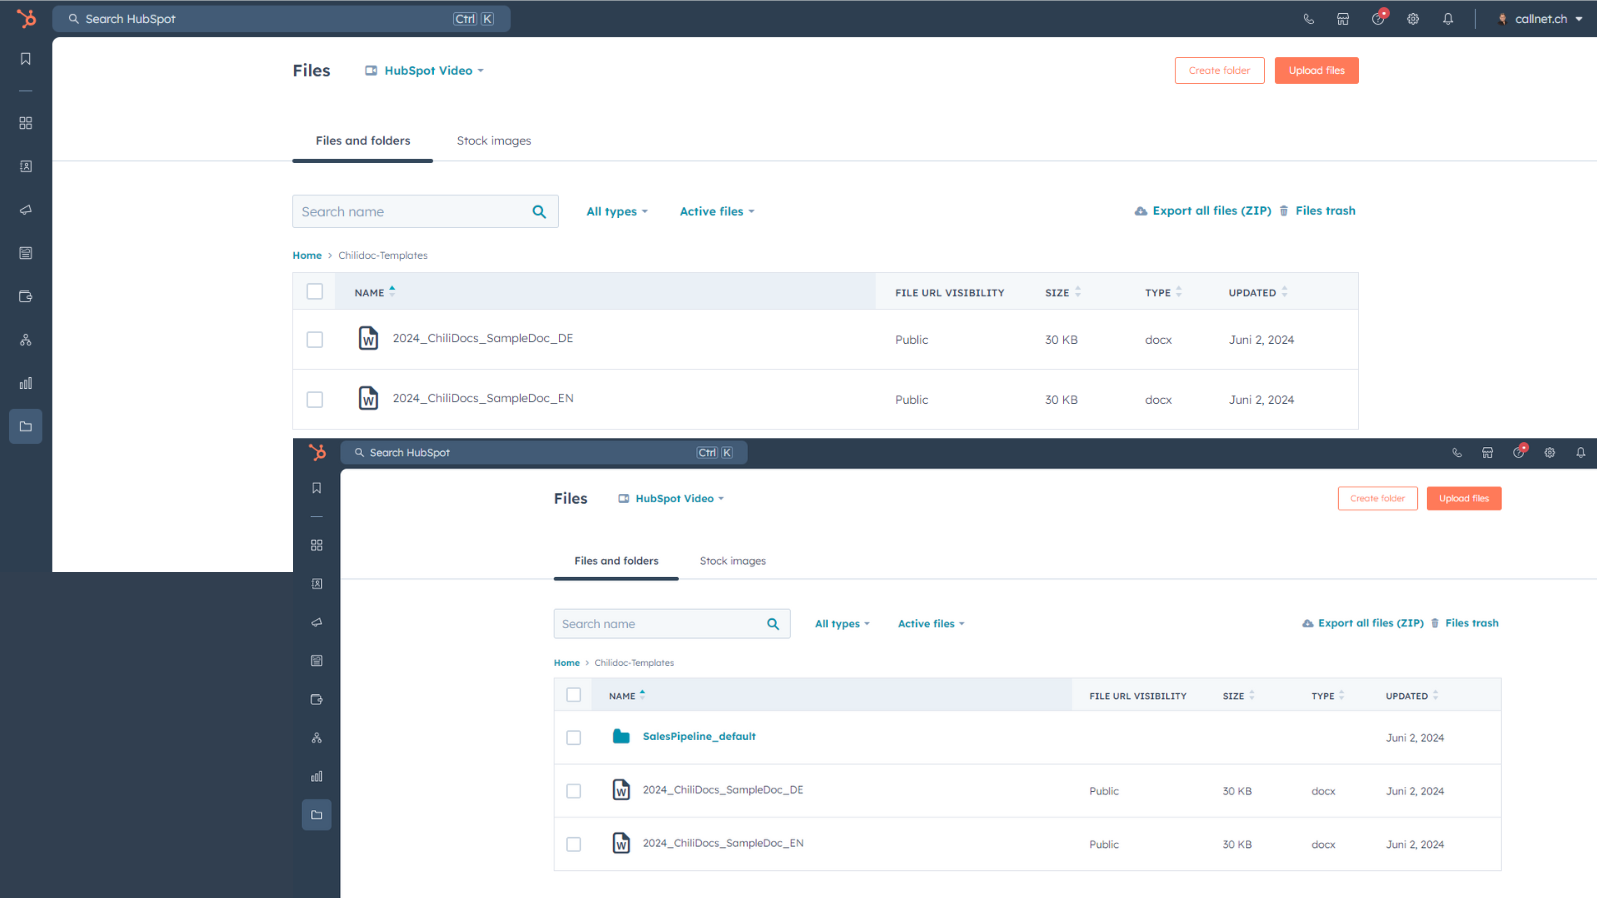The image size is (1597, 898).
Task: Check the box for 2024_ChiliDocs_SampleDoc_EN in the lower window
Action: coord(574,844)
